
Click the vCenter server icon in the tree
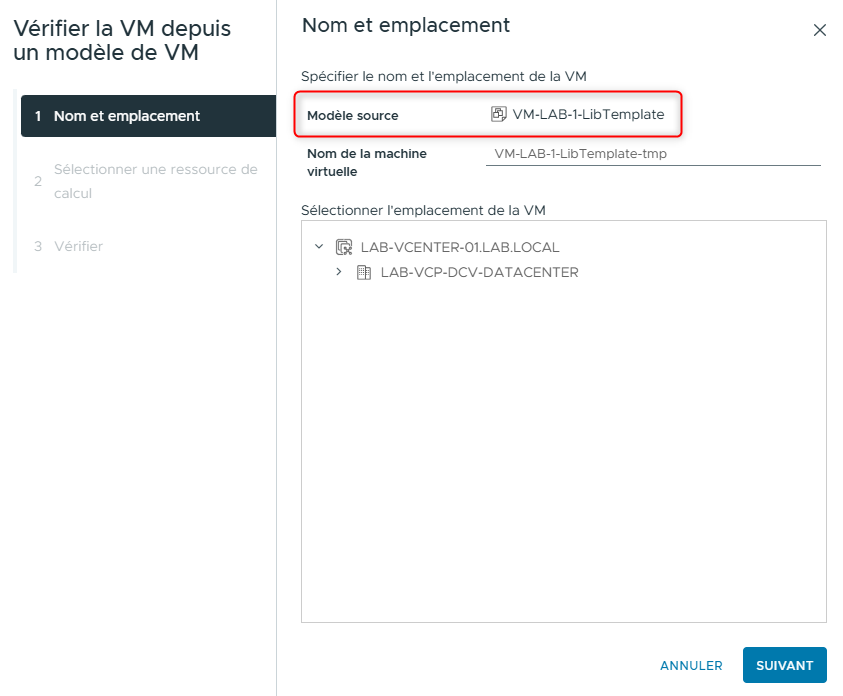pos(344,247)
